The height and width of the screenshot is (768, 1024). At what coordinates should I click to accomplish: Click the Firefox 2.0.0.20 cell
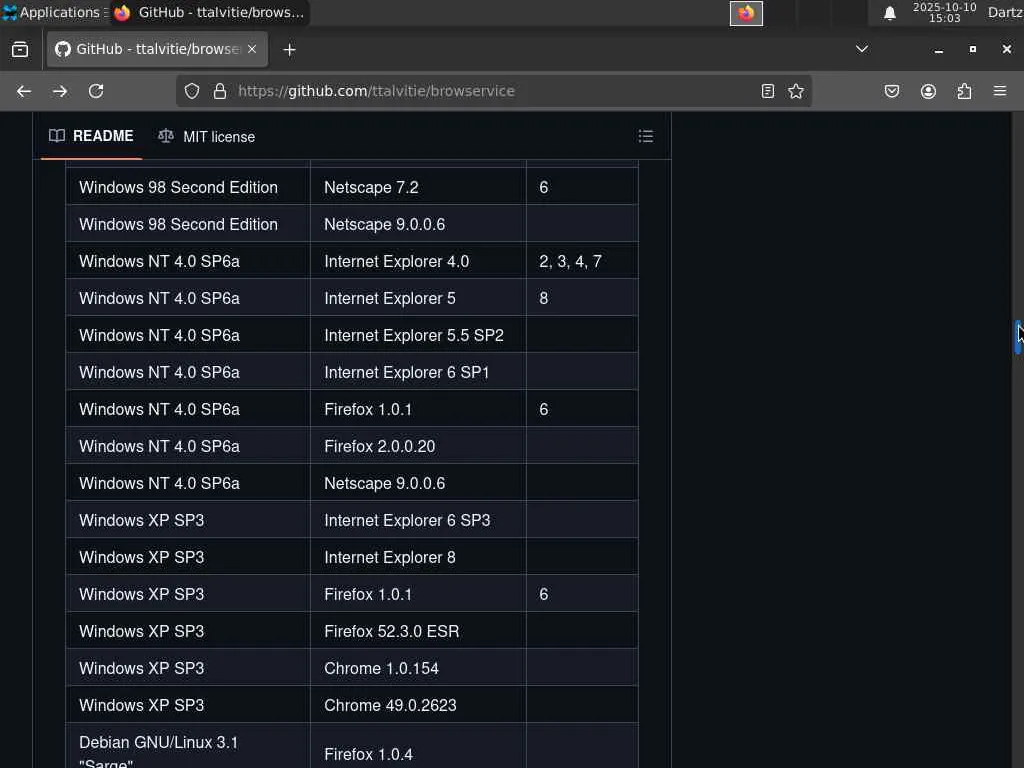click(418, 446)
